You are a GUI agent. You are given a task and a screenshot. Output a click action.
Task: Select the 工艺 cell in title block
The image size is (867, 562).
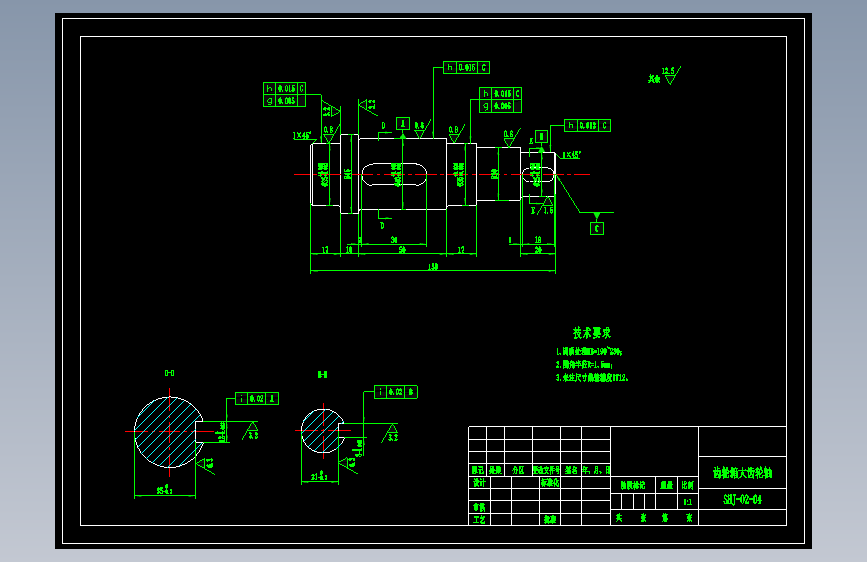(479, 519)
